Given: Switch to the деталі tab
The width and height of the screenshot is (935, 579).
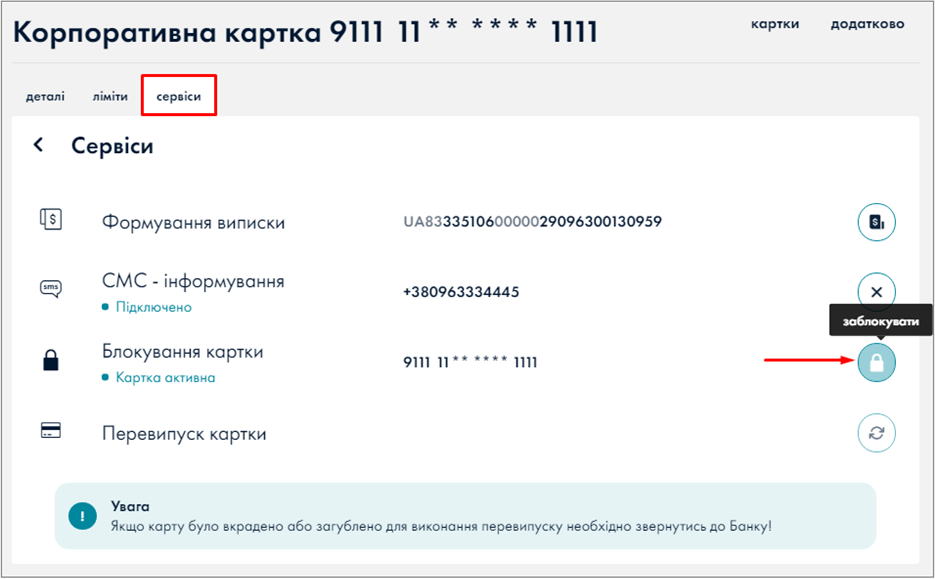Looking at the screenshot, I should [45, 96].
